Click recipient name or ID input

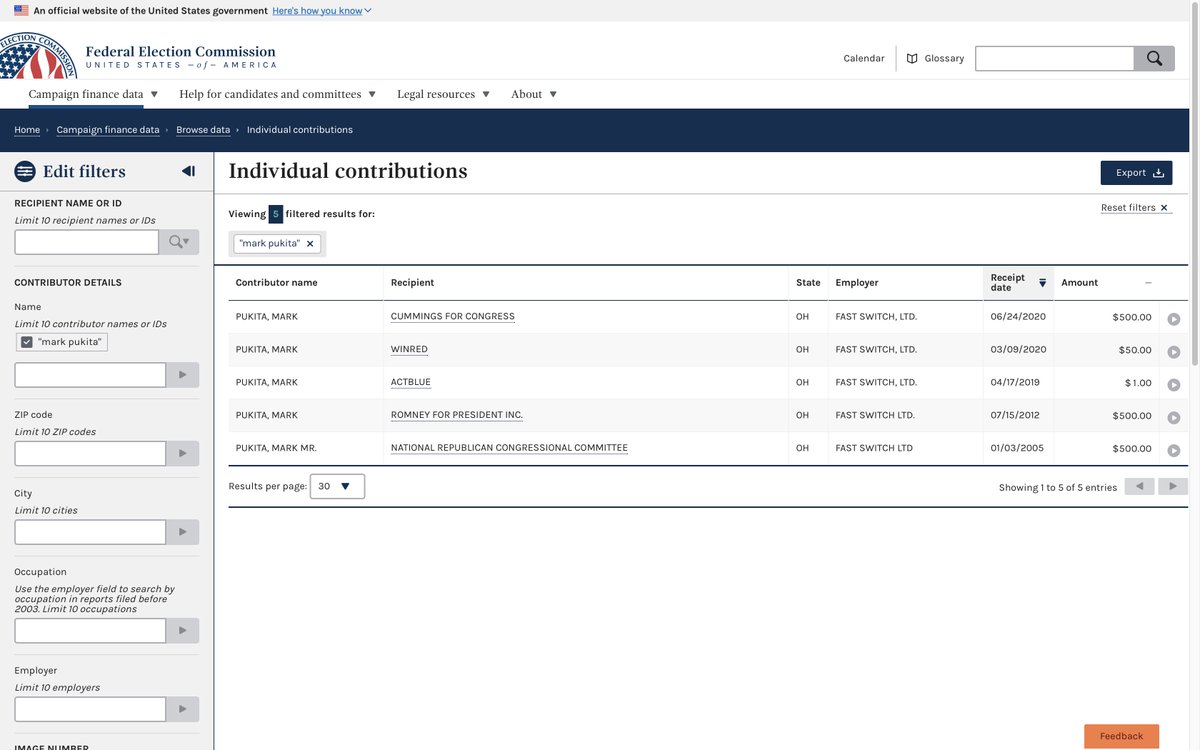coord(86,242)
